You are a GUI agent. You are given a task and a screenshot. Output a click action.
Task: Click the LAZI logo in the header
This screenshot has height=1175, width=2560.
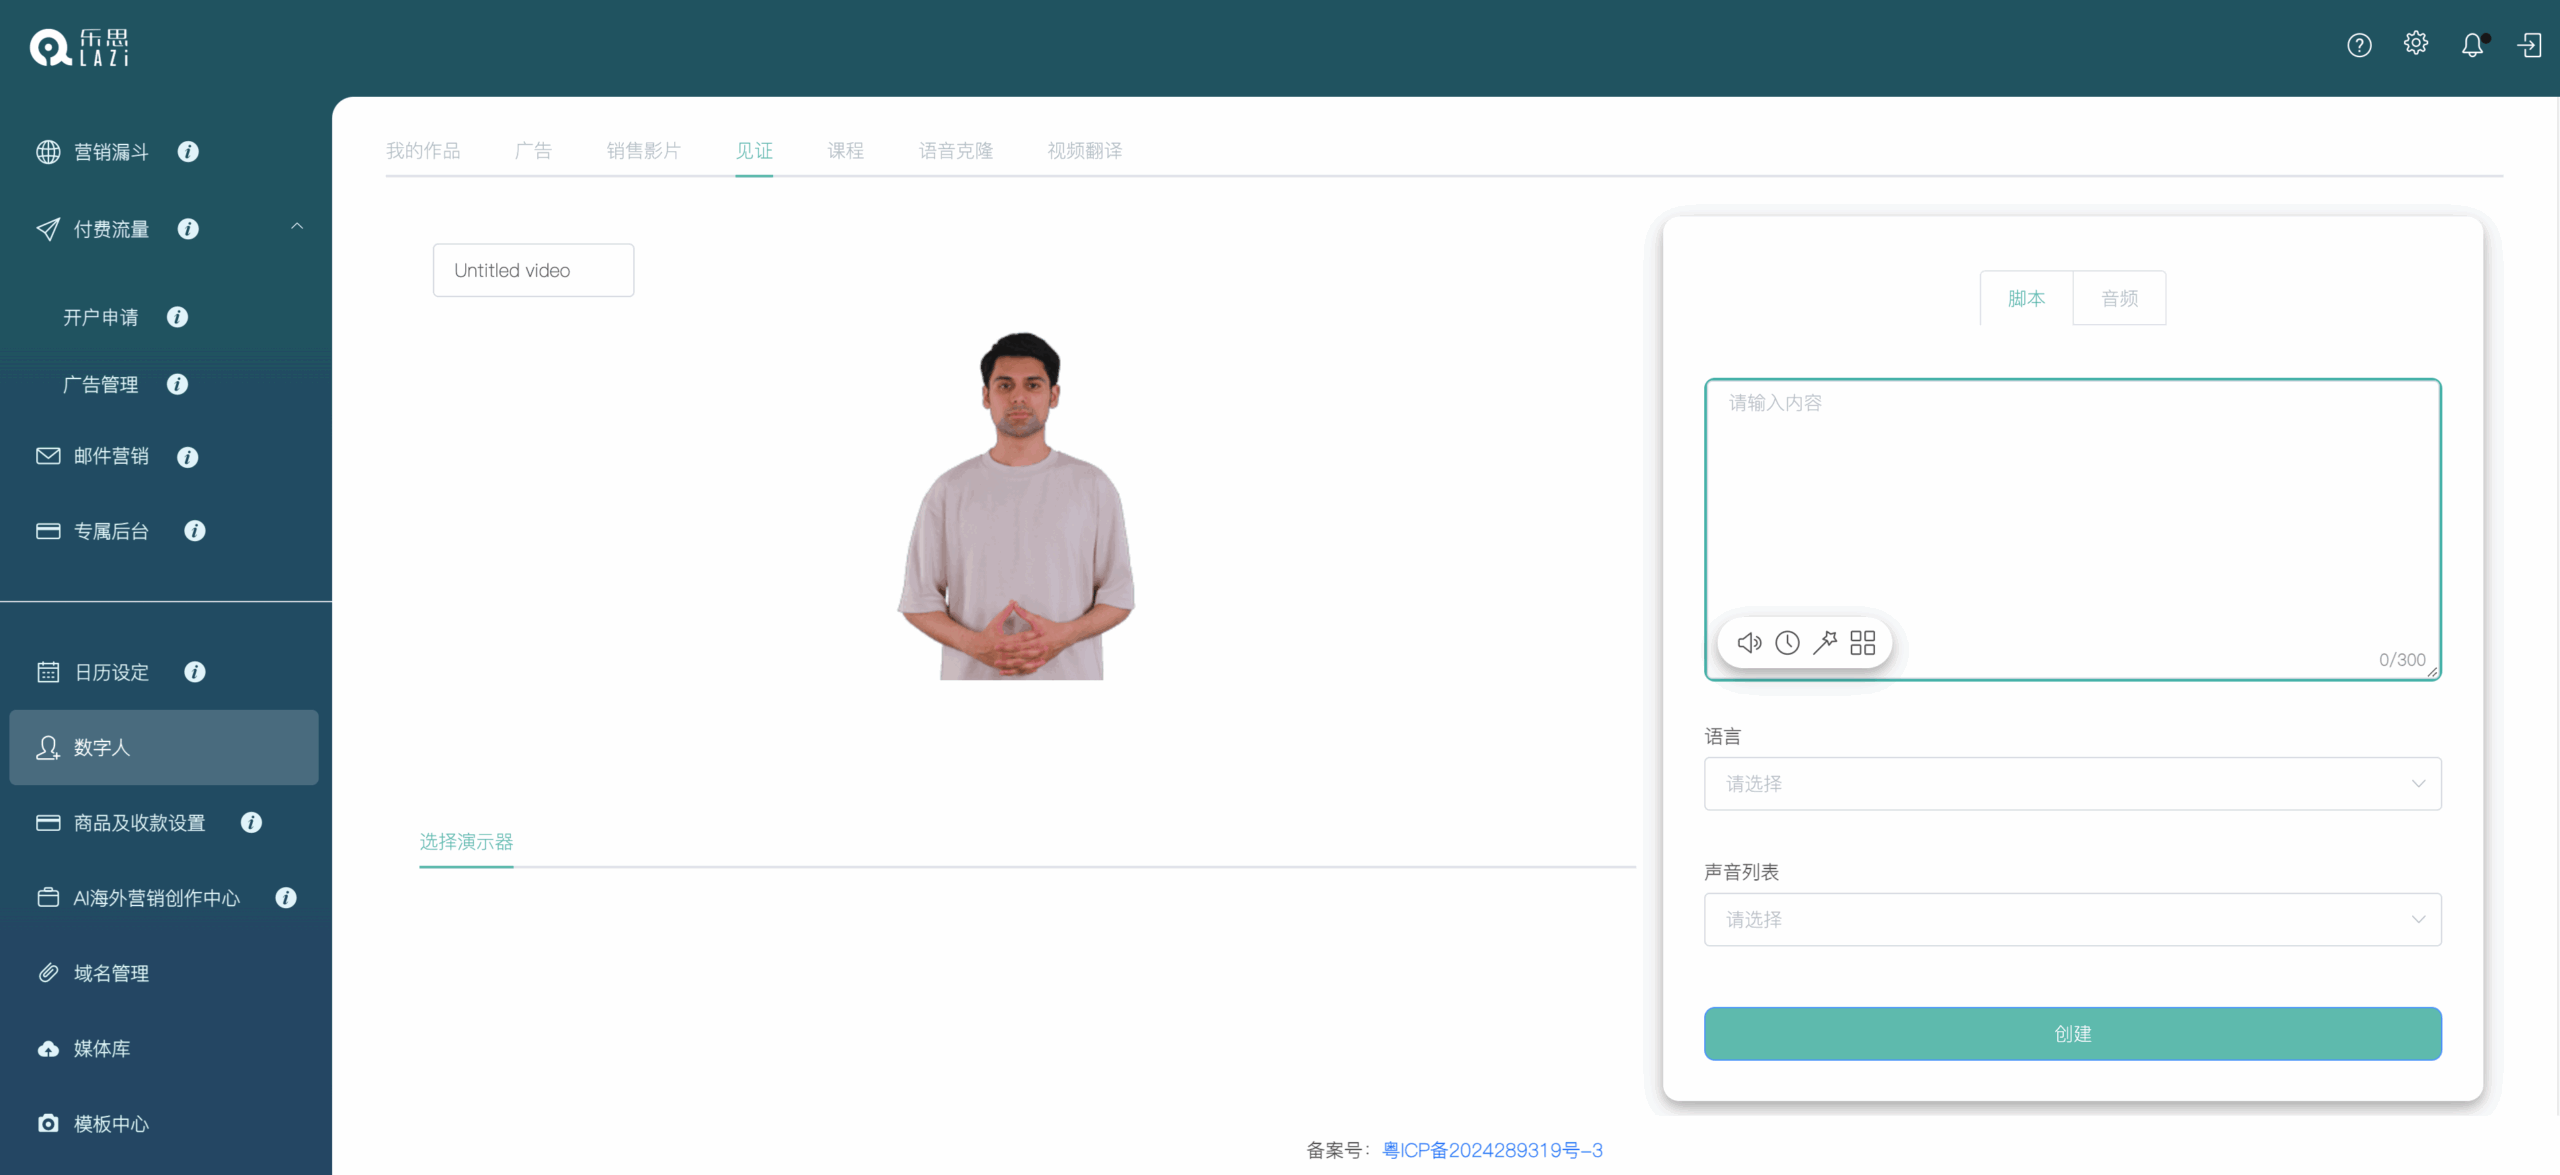(80, 47)
